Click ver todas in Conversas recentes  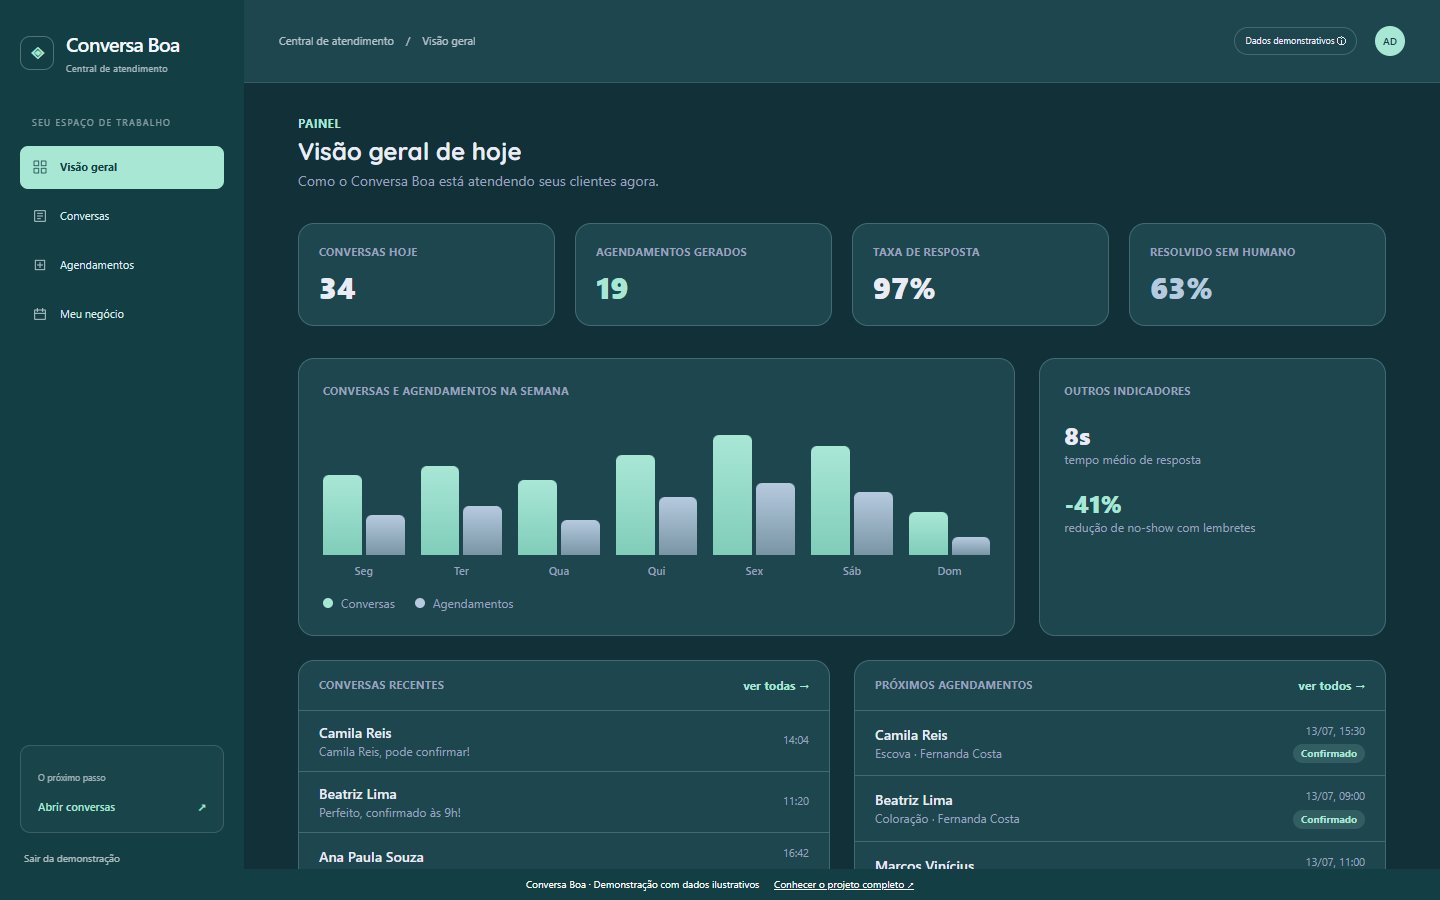[x=776, y=686]
